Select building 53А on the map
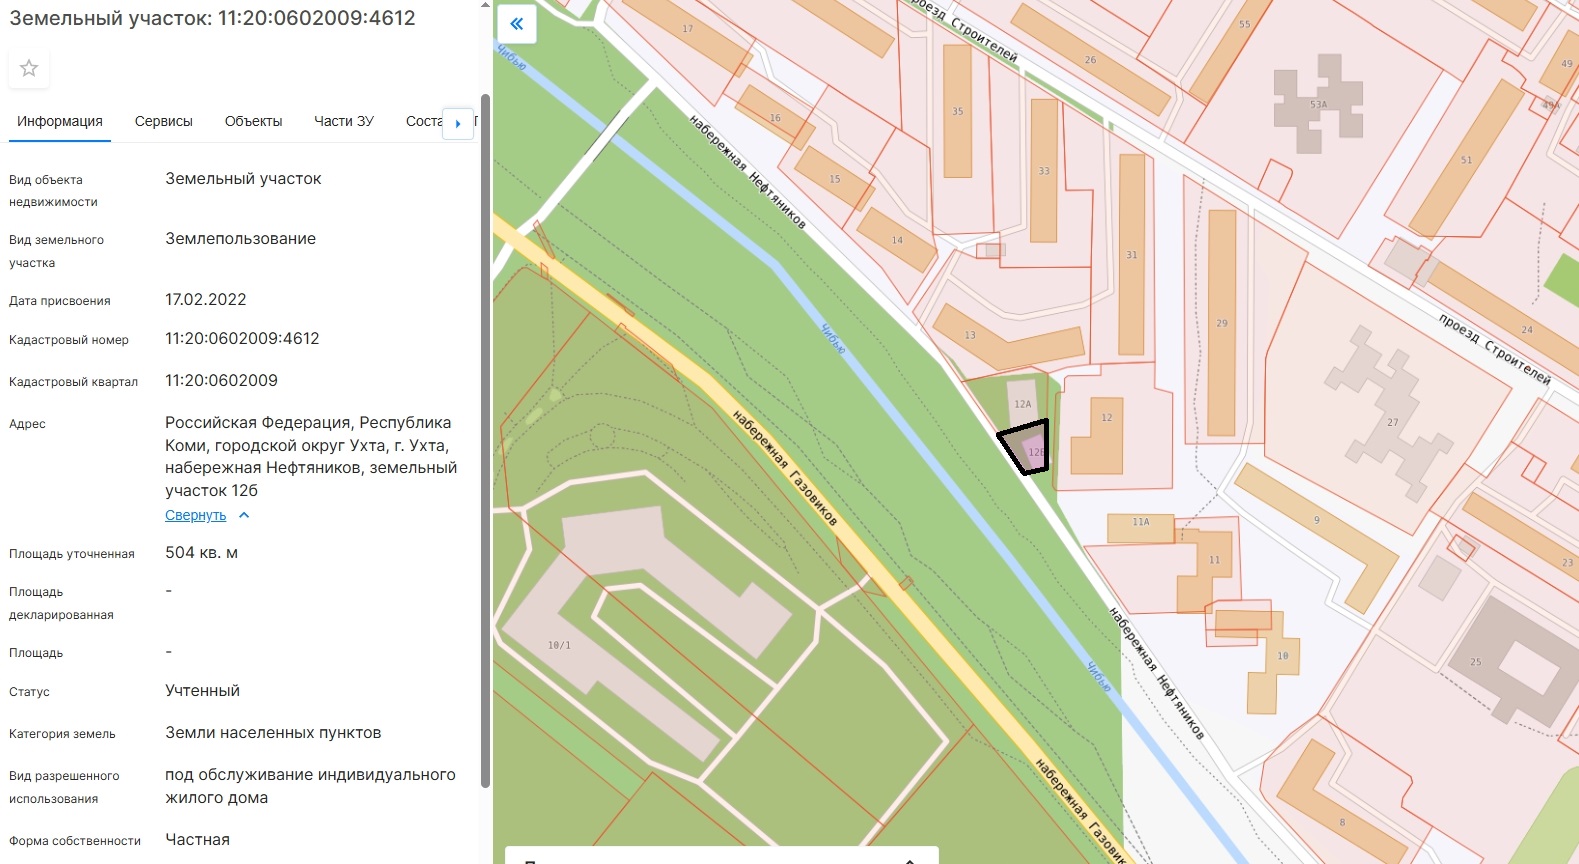 (x=1318, y=103)
